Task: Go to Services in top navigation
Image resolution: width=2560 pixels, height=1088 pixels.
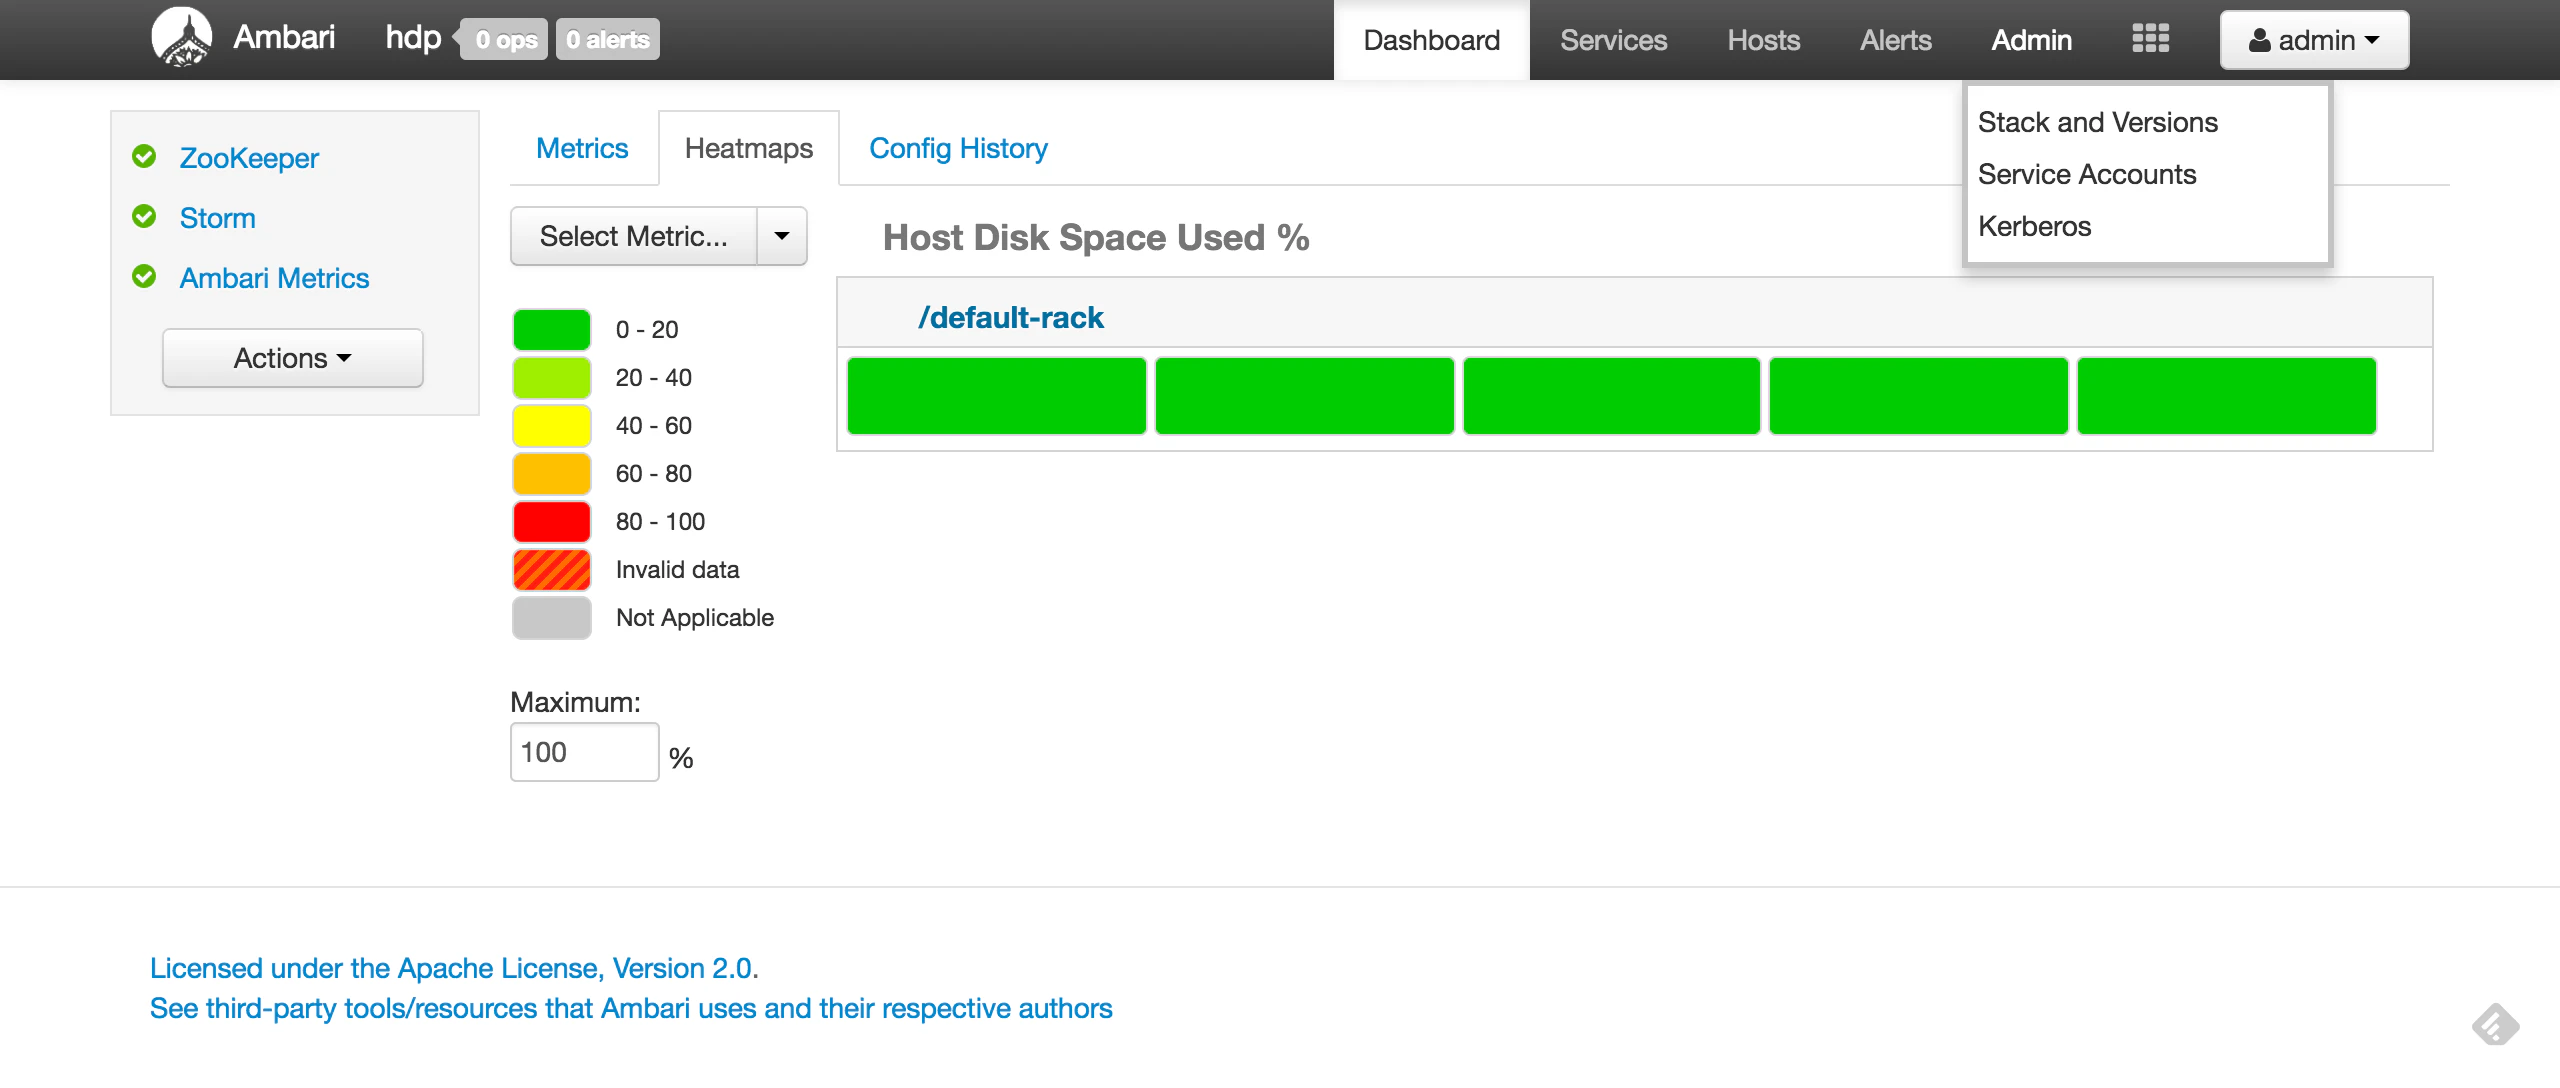Action: pyautogui.click(x=1613, y=40)
